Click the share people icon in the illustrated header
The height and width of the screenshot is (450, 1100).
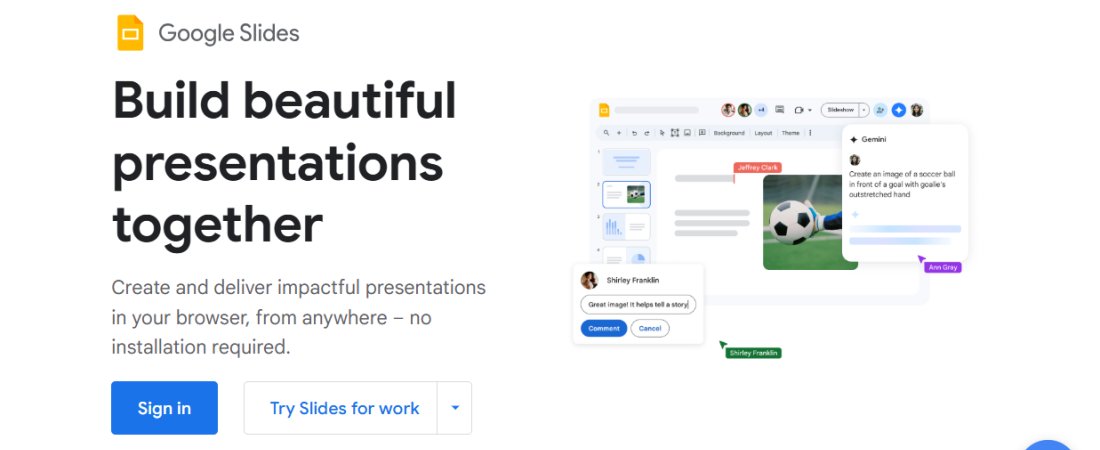click(x=880, y=110)
